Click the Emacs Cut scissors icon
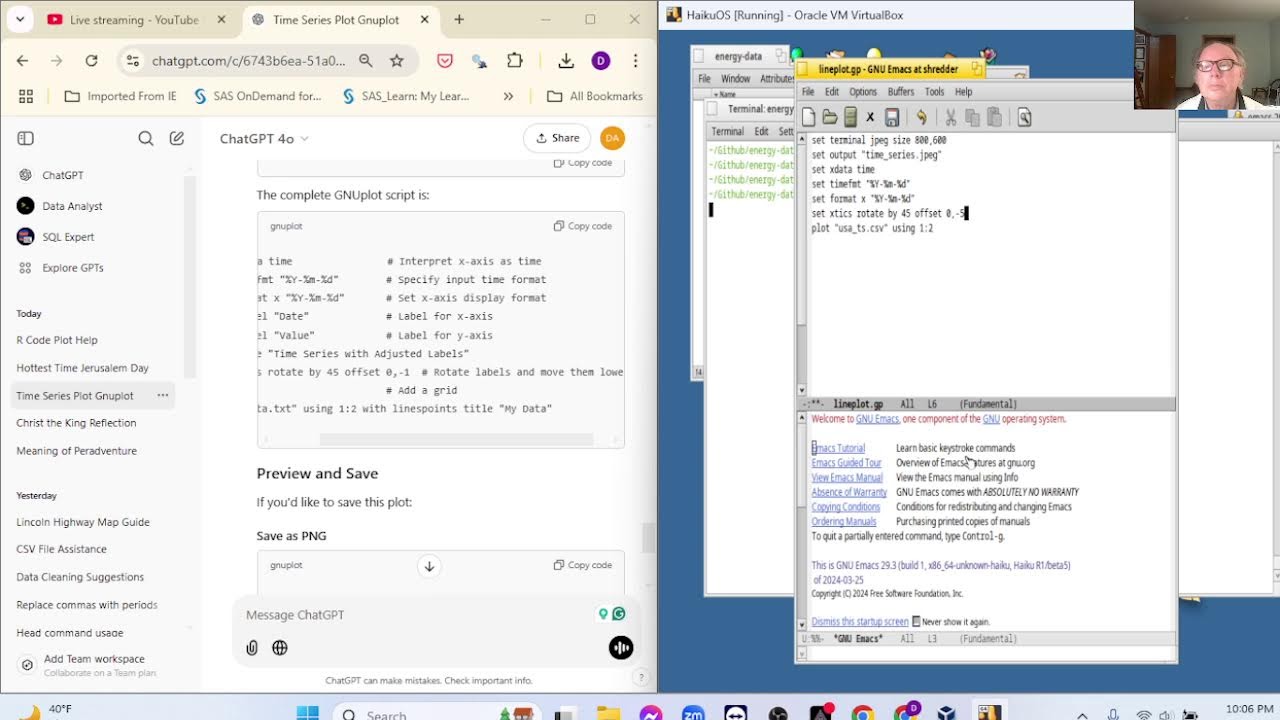1280x720 pixels. (x=951, y=118)
